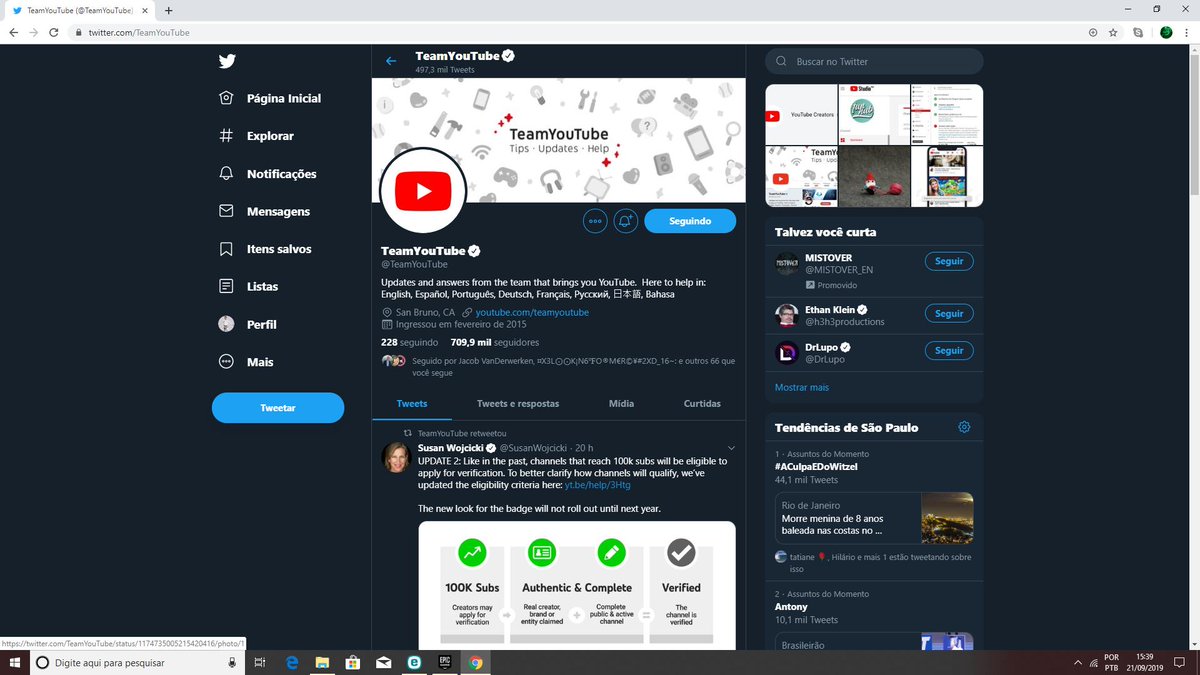Screen dimensions: 1200x675
Task: Switch to Tweets e respostas tab
Action: click(x=518, y=404)
